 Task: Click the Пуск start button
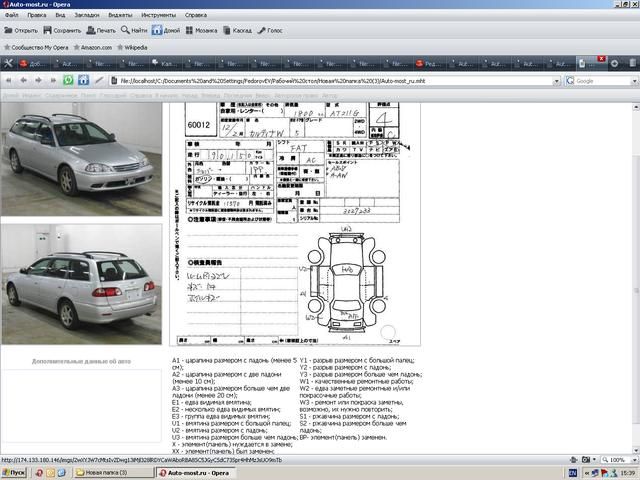click(x=14, y=473)
